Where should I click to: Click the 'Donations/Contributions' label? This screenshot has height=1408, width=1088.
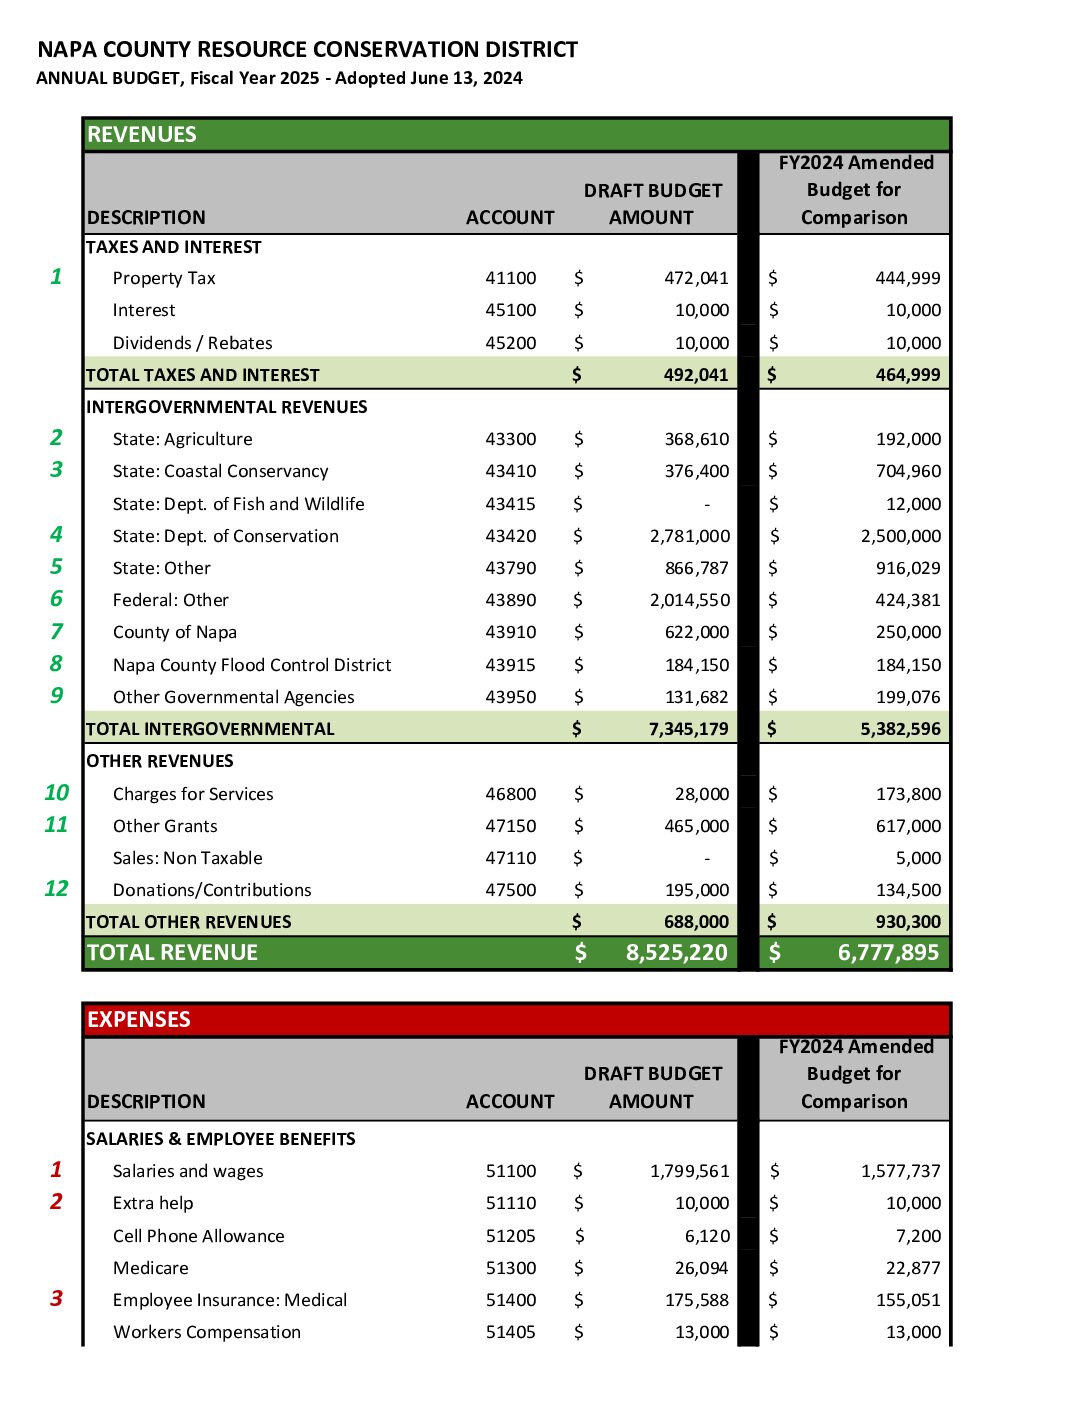click(x=212, y=890)
